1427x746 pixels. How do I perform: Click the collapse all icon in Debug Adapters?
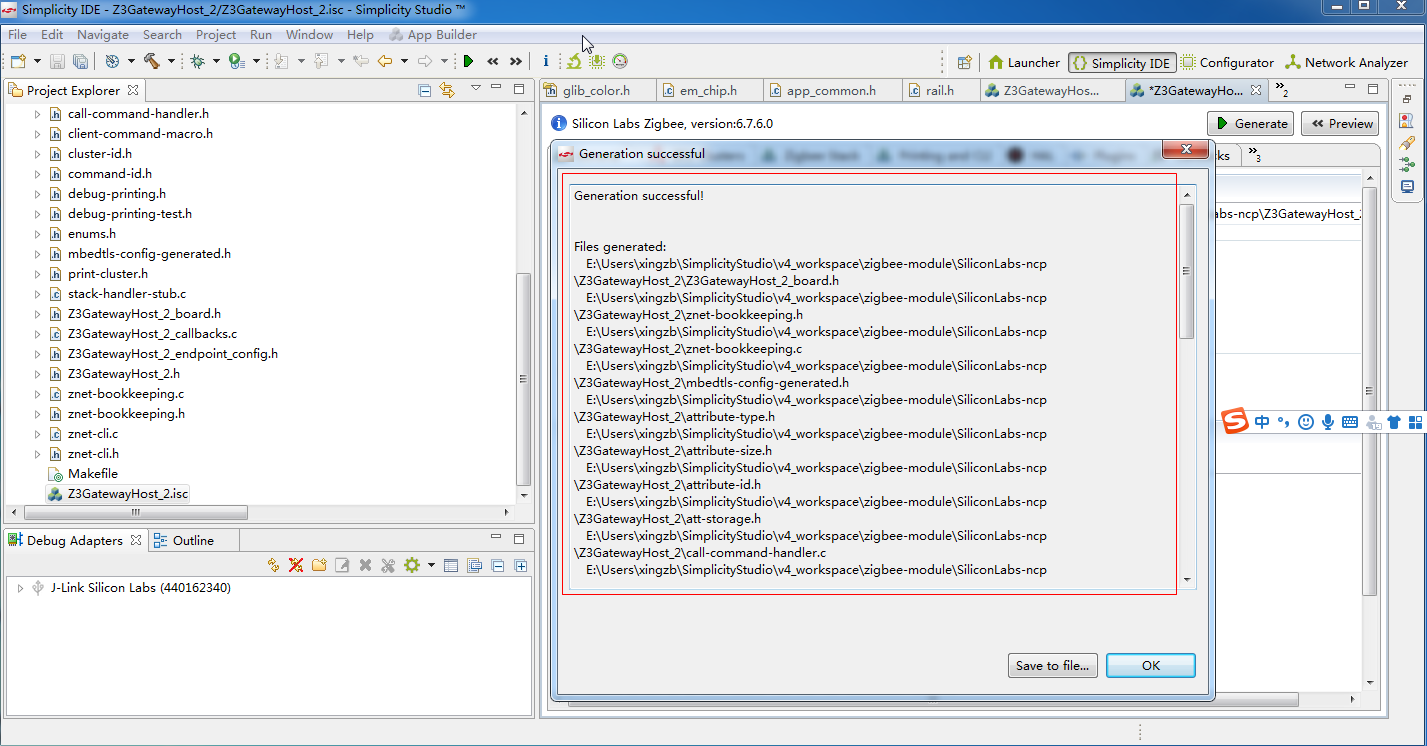click(497, 566)
